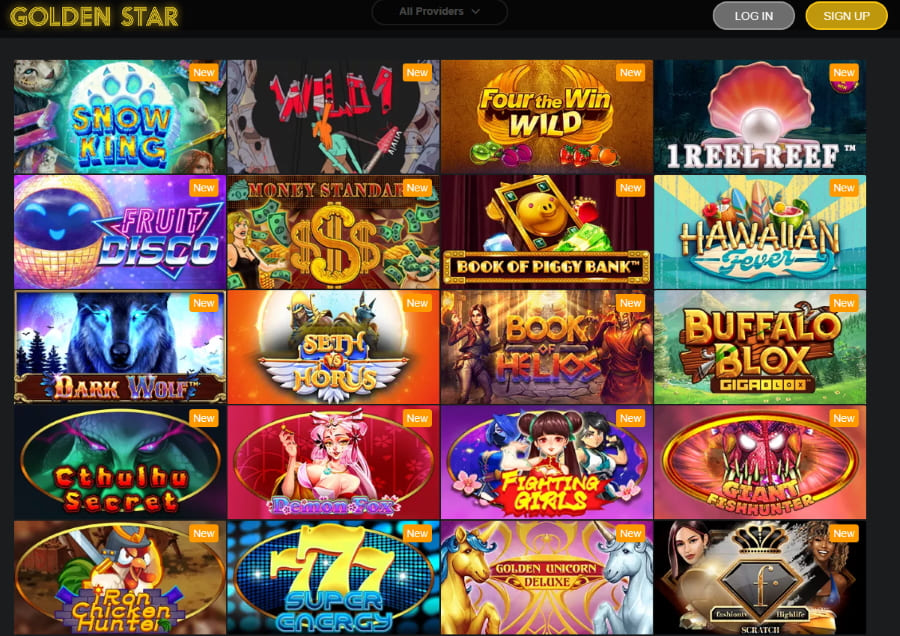The image size is (900, 636).
Task: Select the Fruit Disco game tile
Action: 120,232
